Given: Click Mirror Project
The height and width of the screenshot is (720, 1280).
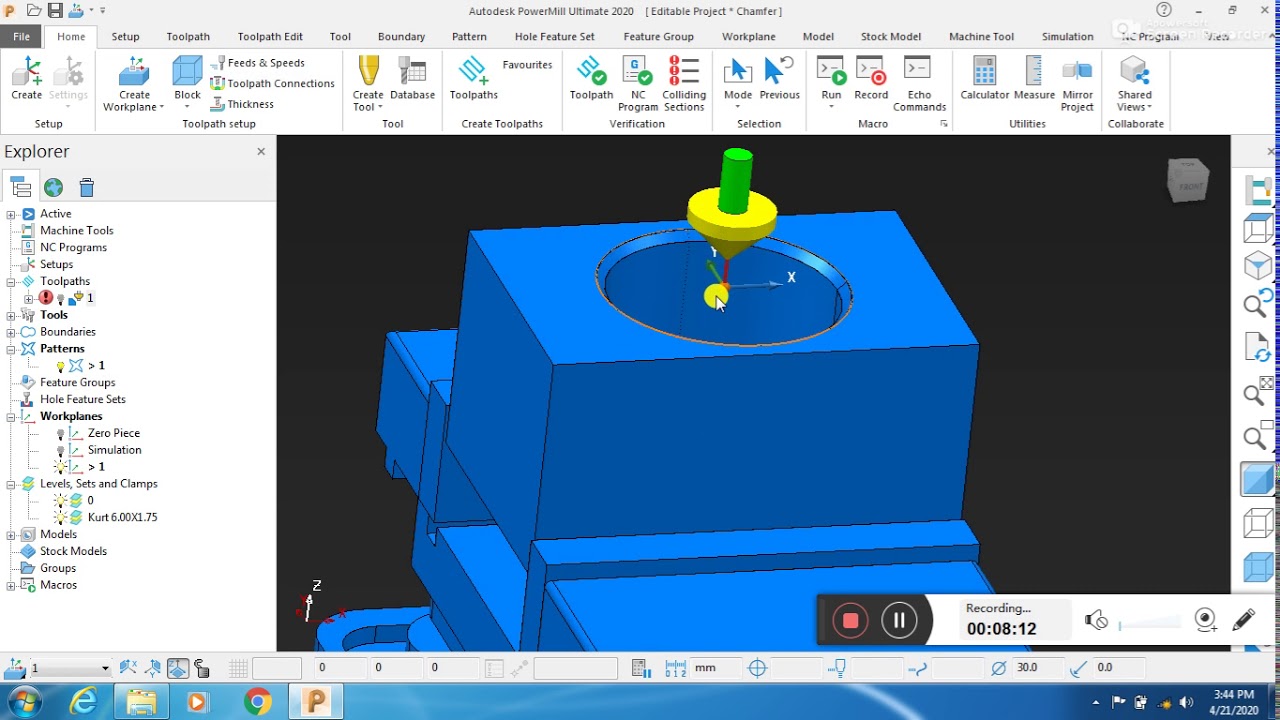Looking at the screenshot, I should (x=1077, y=84).
